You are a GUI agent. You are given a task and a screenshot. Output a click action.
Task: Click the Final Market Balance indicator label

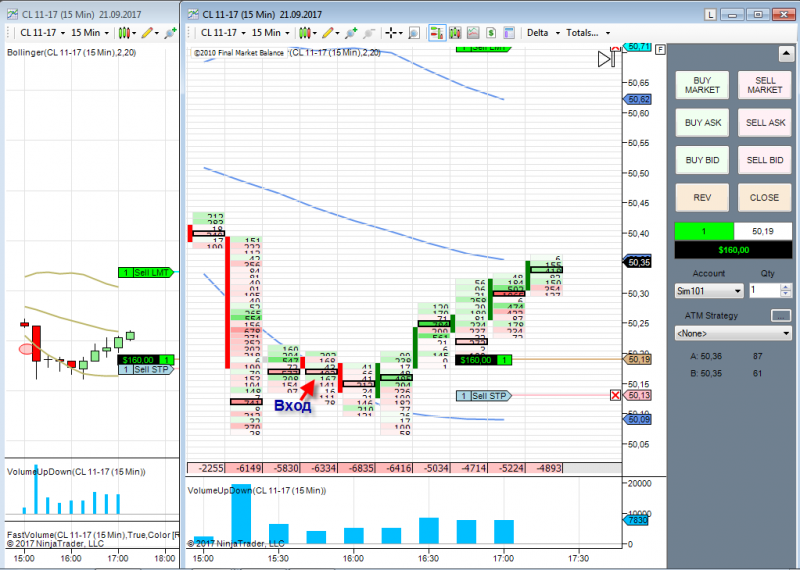coord(239,53)
